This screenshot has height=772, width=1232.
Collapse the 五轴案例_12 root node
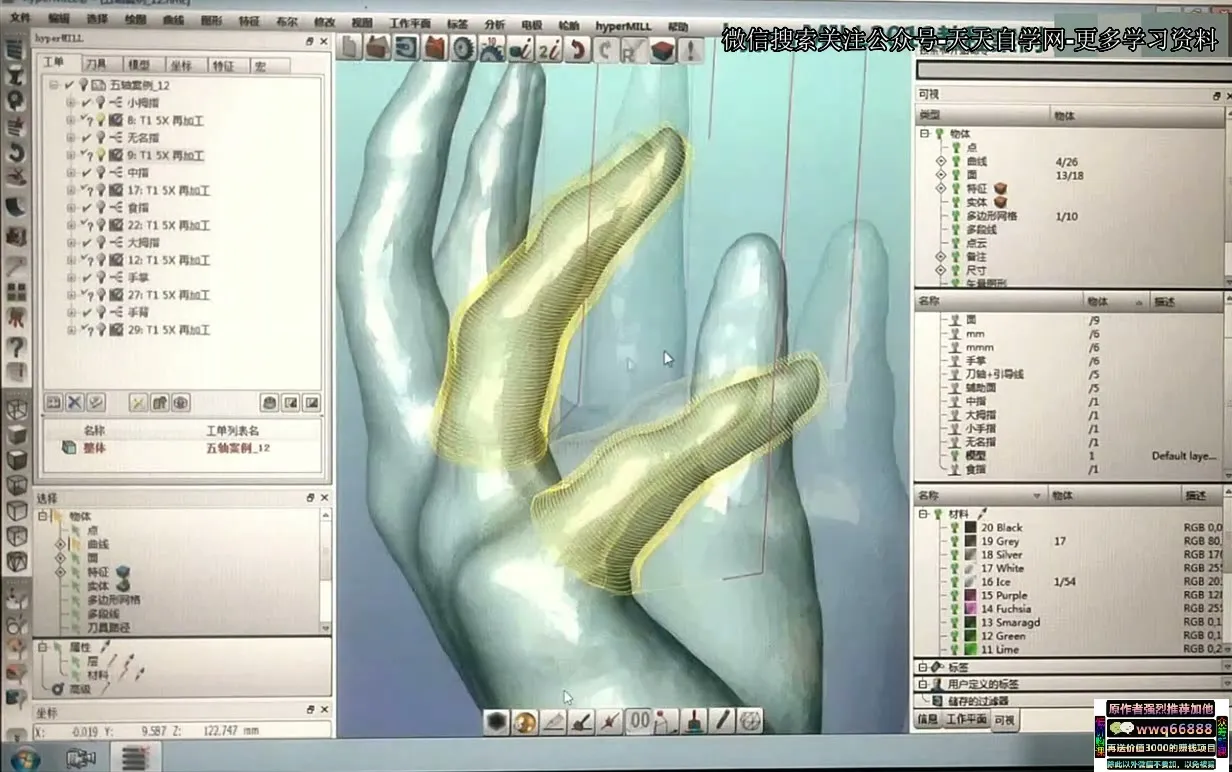point(55,86)
